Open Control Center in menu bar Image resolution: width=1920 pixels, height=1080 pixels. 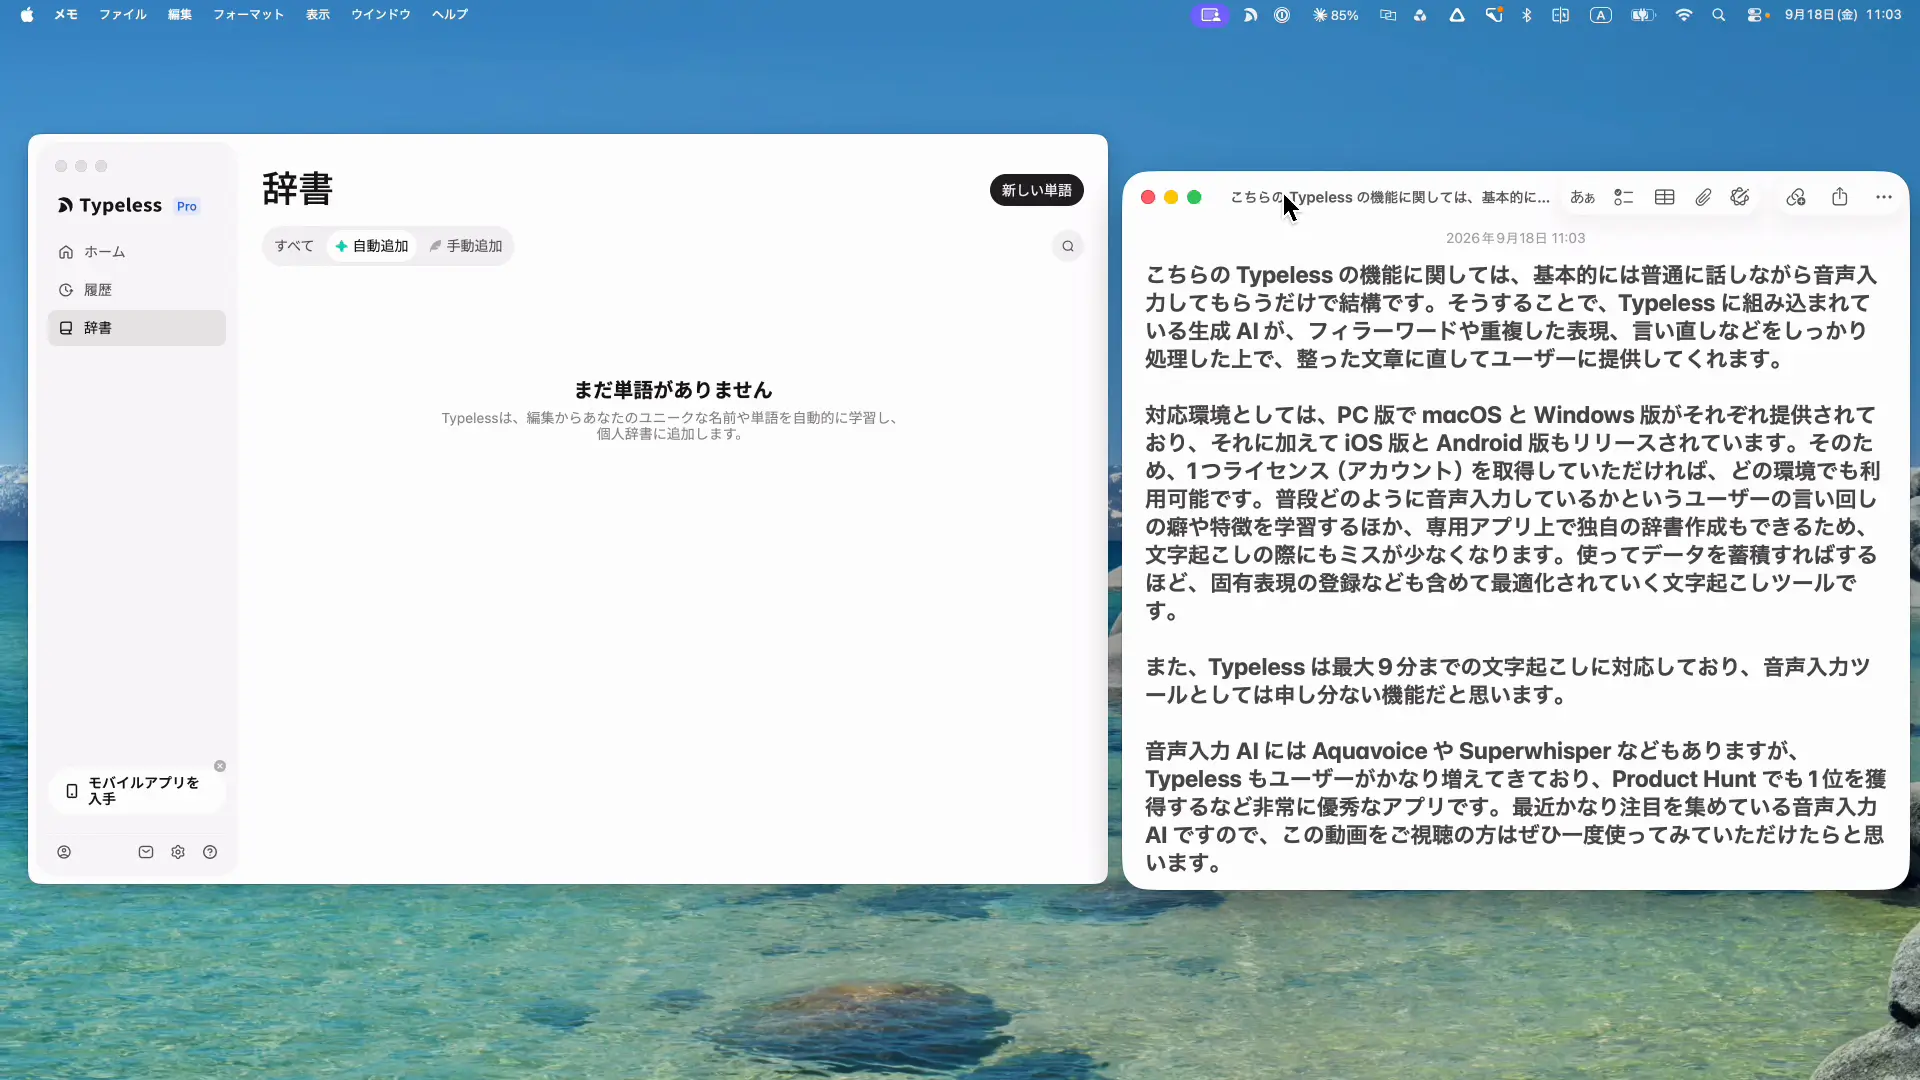(x=1757, y=15)
